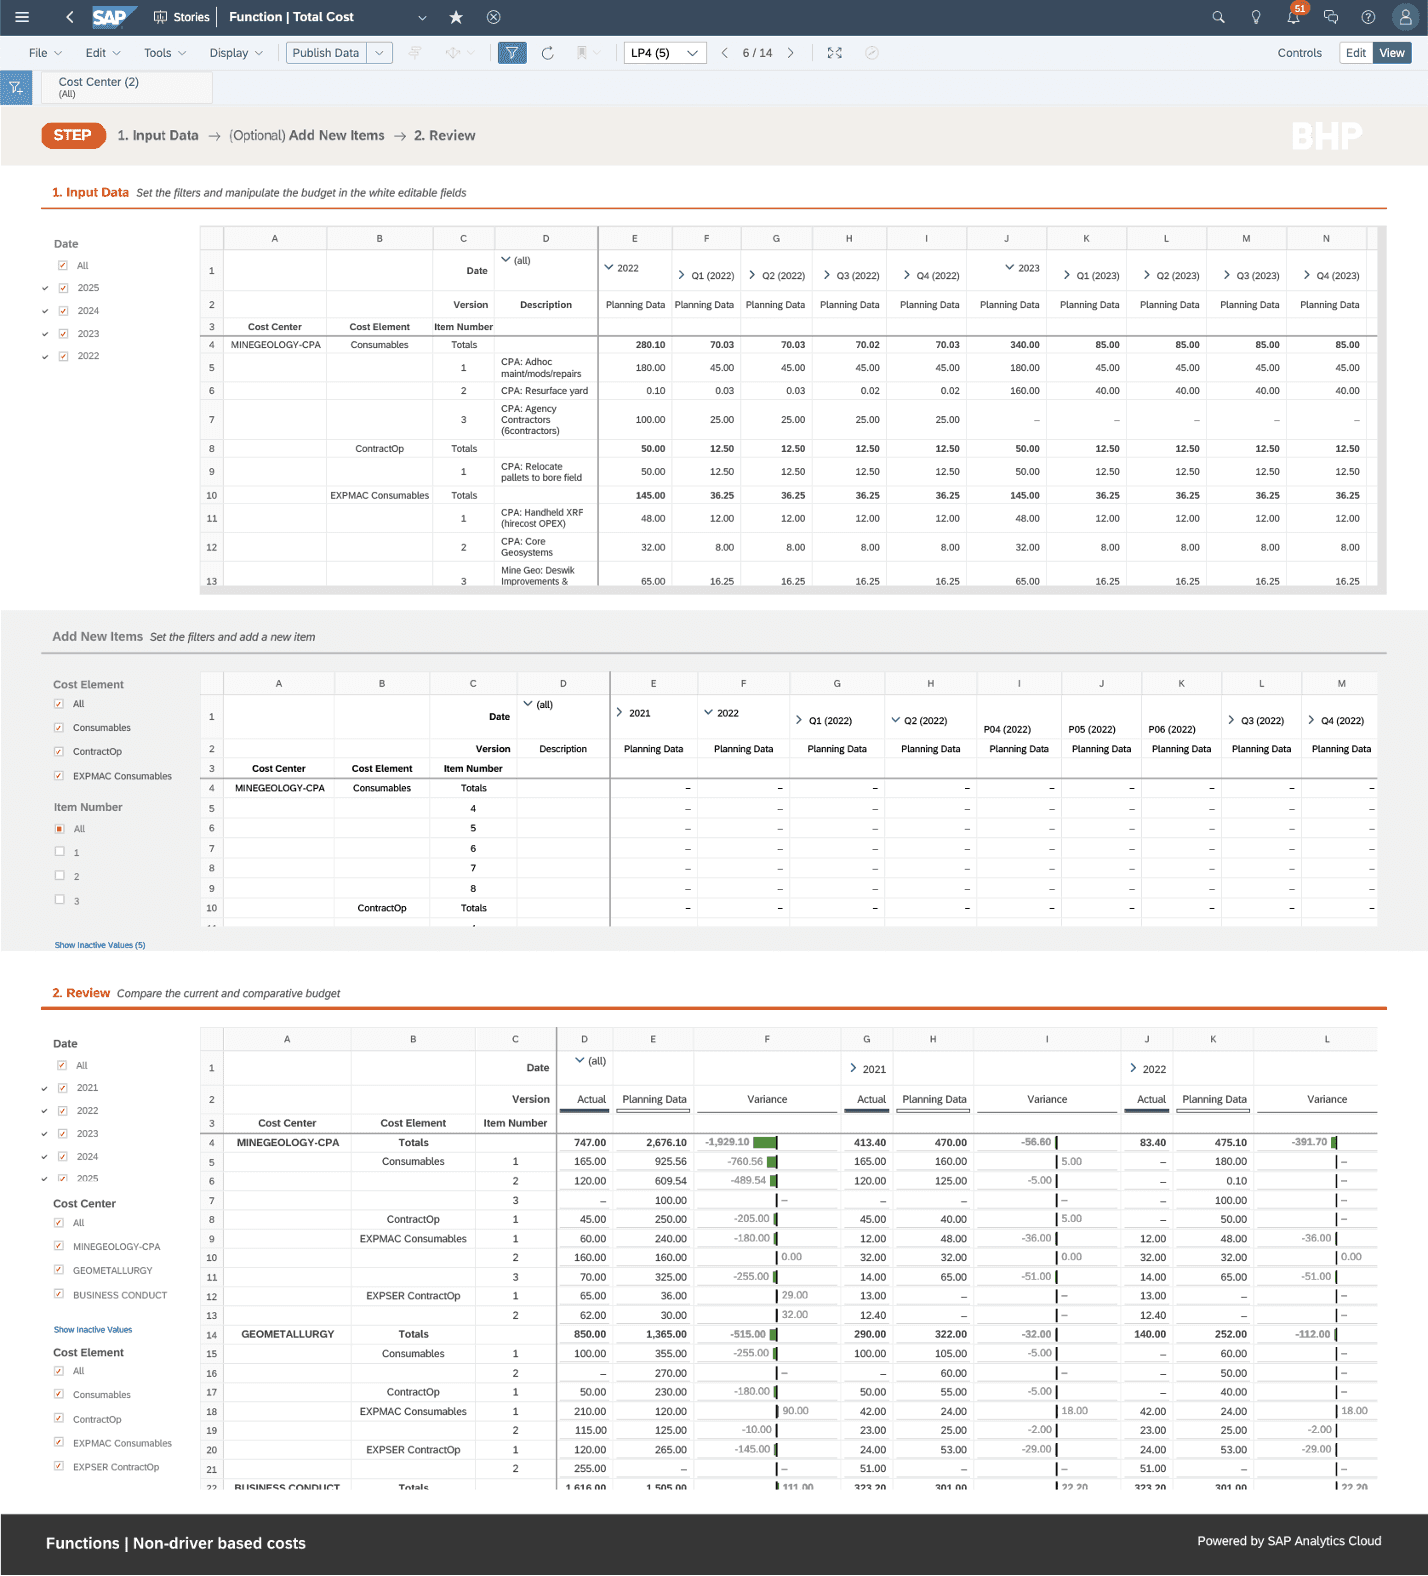Jump to 1. Input Data step
This screenshot has height=1576, width=1428.
[x=158, y=136]
